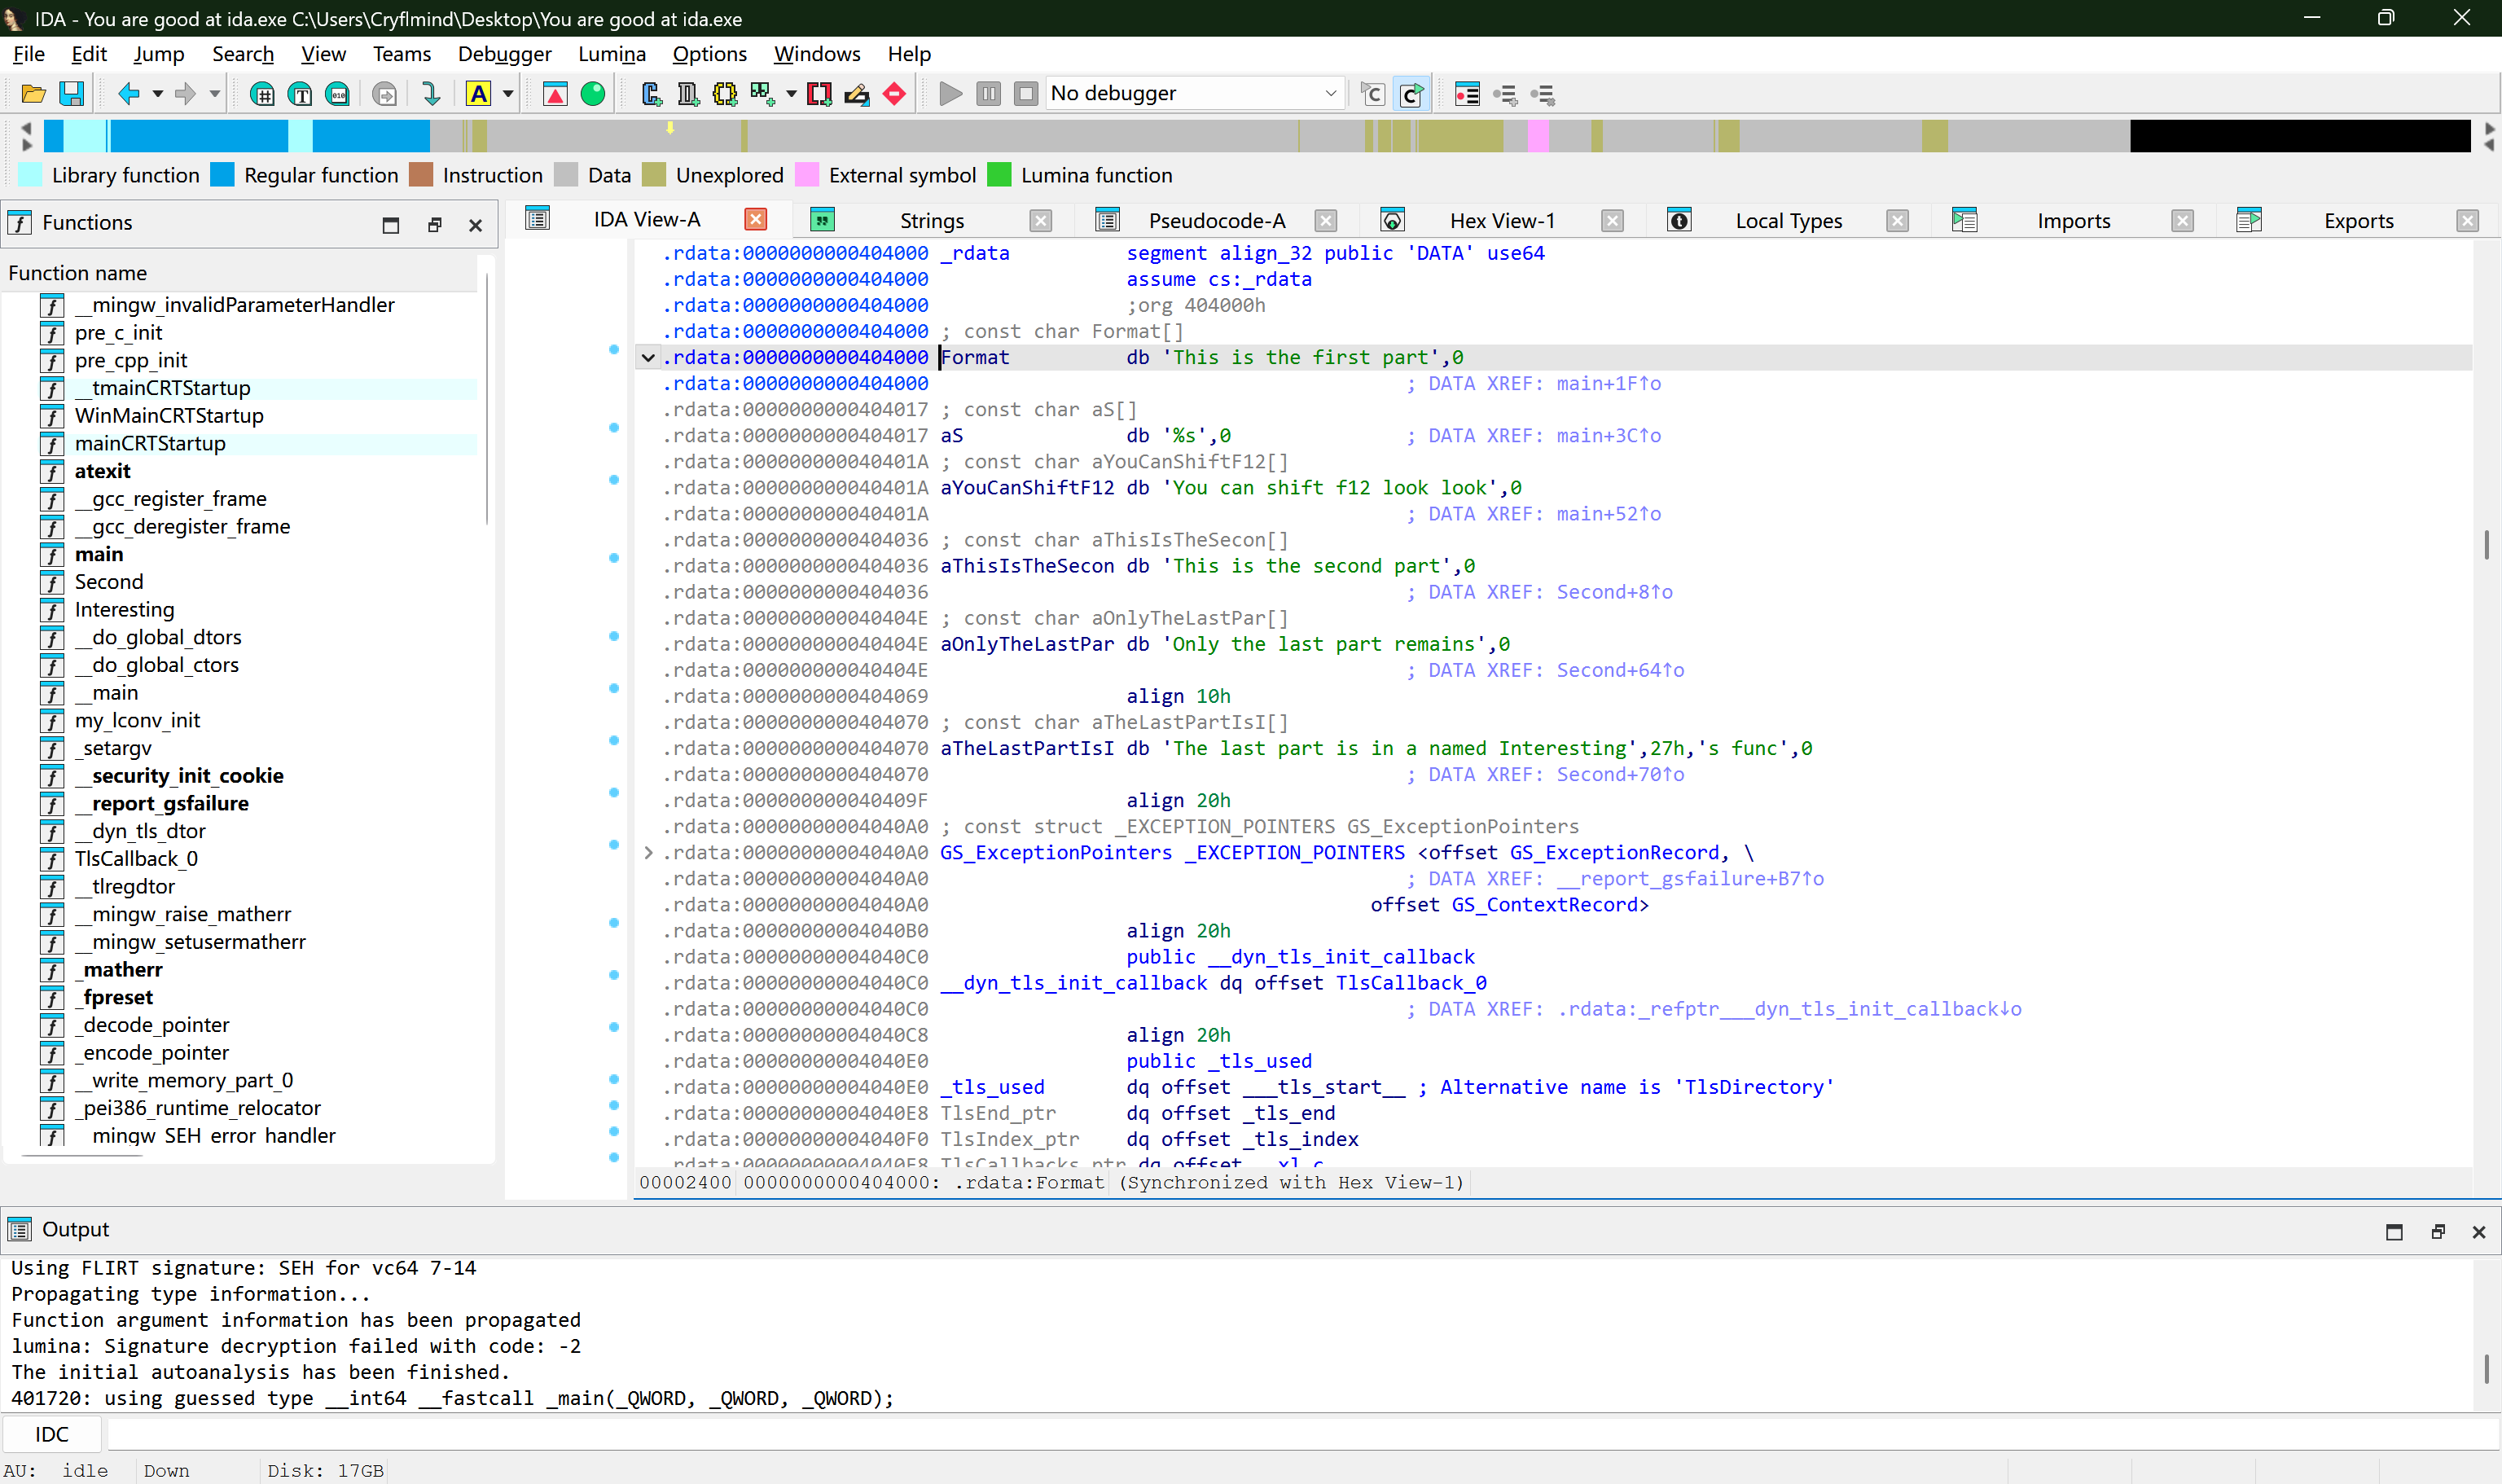The width and height of the screenshot is (2502, 1484).
Task: Switch to the Strings tab
Action: point(931,221)
